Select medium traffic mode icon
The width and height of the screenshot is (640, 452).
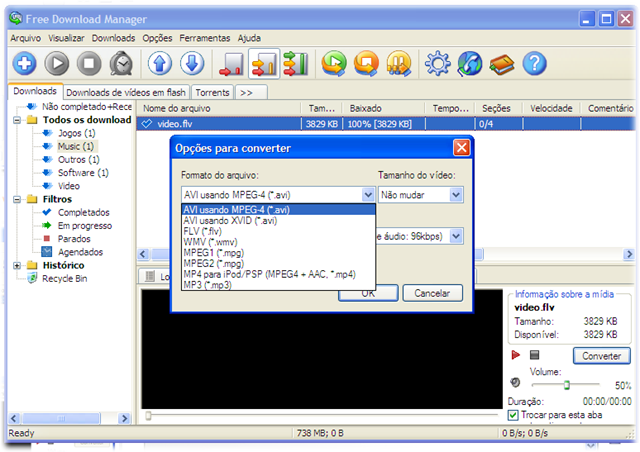264,64
